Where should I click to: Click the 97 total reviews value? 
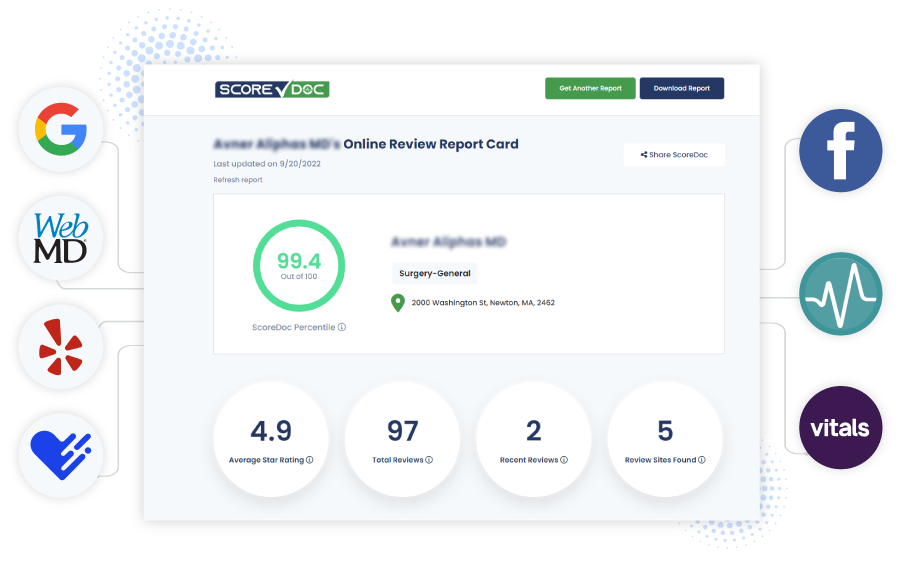(x=402, y=431)
